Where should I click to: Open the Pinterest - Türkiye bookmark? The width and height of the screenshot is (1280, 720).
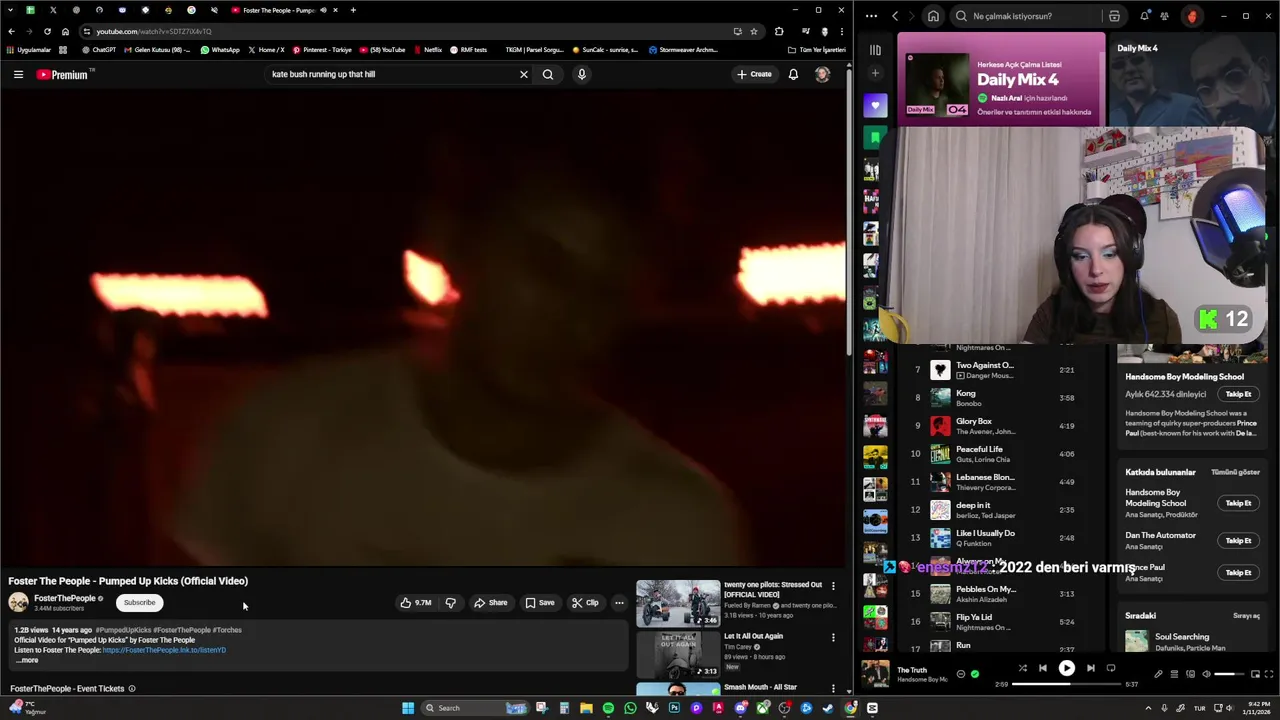click(322, 49)
